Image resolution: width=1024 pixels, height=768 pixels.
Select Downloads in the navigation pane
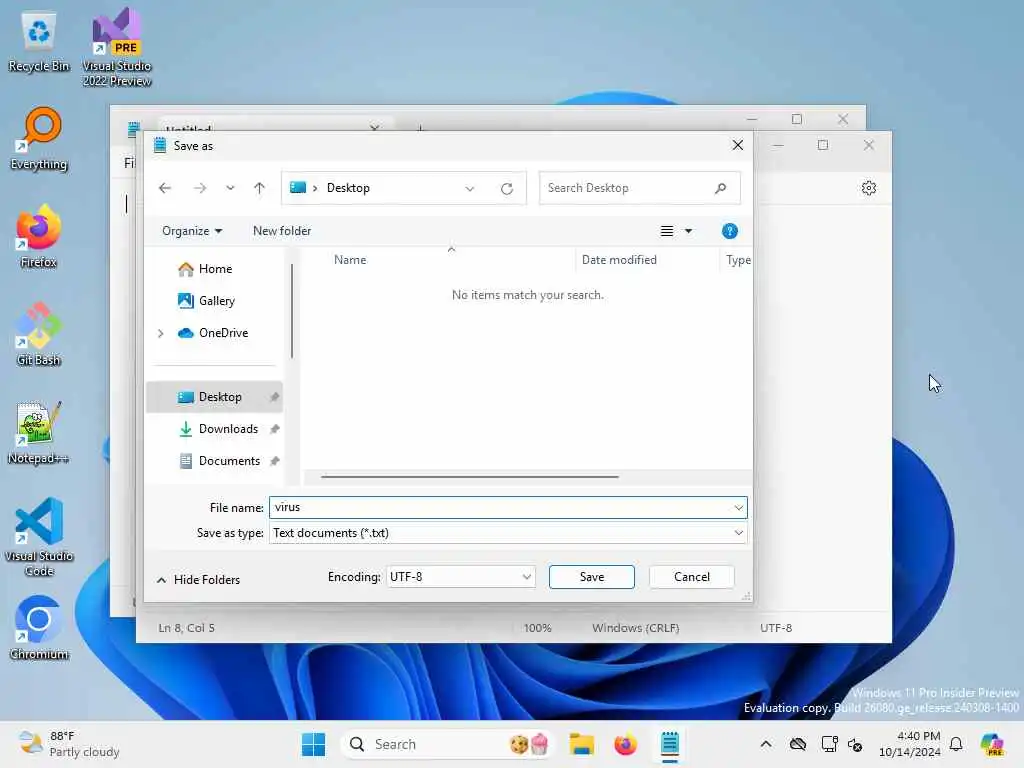pos(228,429)
